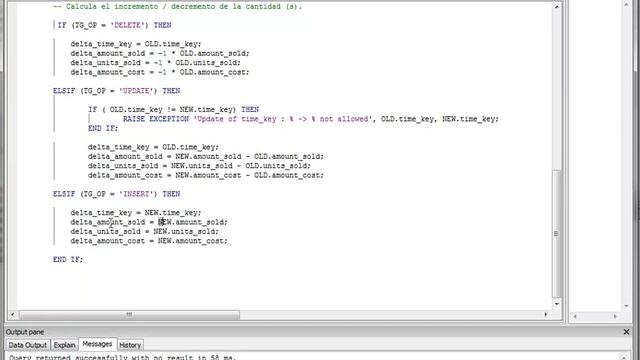Screen dimensions: 640x360
Task: Click the right side panel's scroll-right arrow
Action: coord(615,316)
